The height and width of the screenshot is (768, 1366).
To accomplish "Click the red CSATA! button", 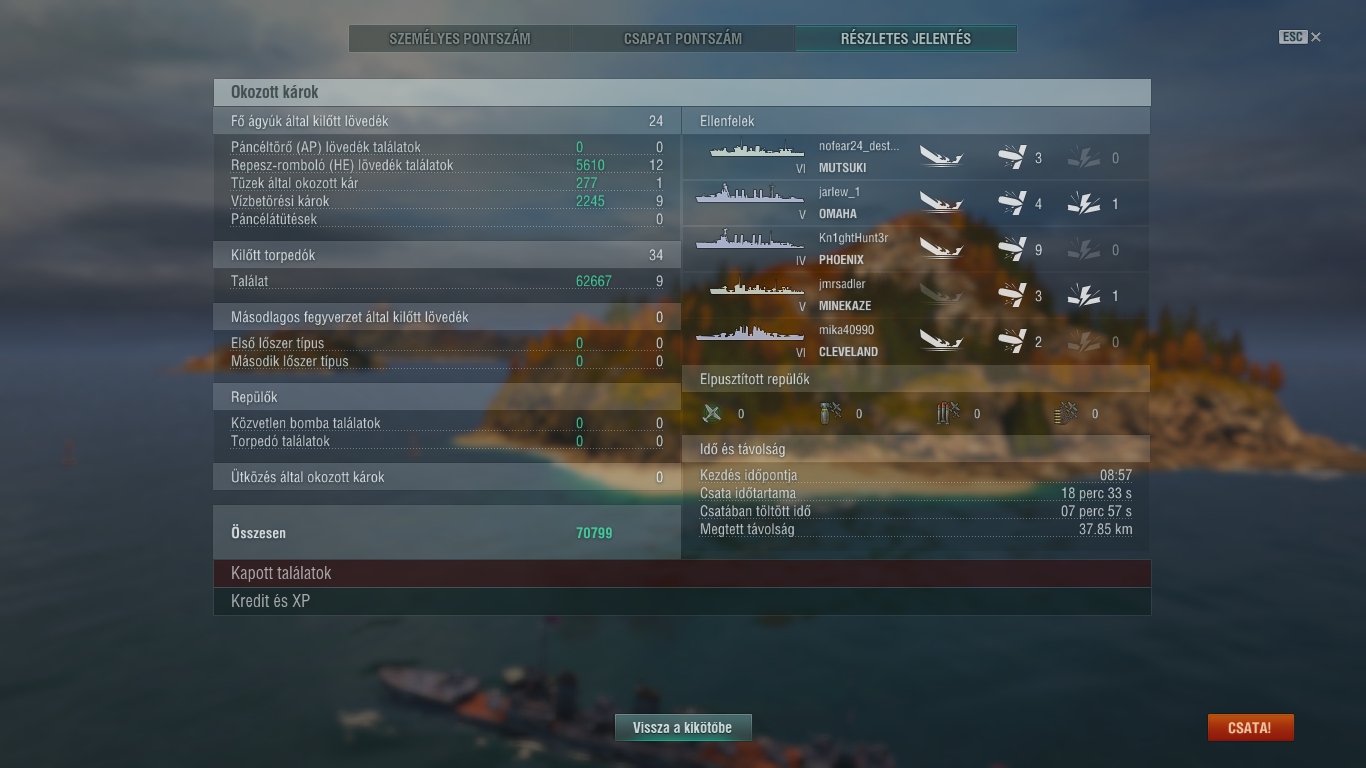I will point(1250,728).
